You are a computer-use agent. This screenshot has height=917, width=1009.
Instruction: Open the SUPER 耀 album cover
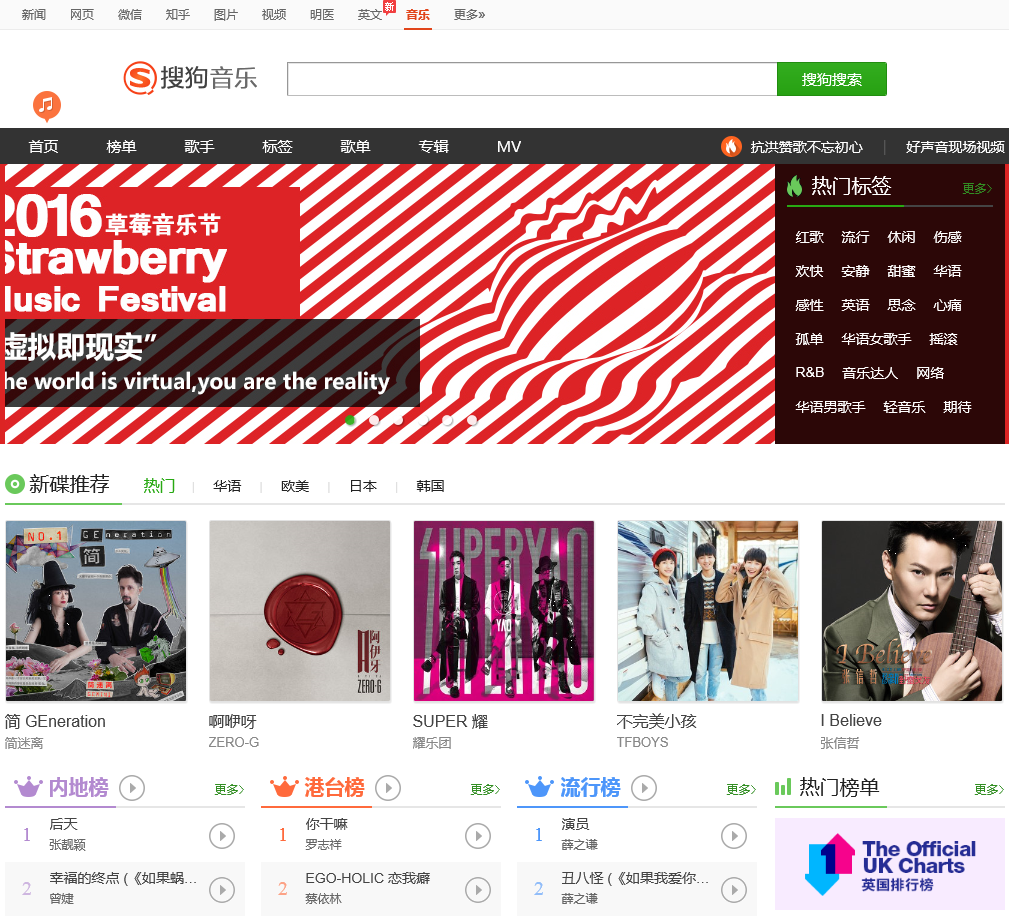tap(504, 611)
